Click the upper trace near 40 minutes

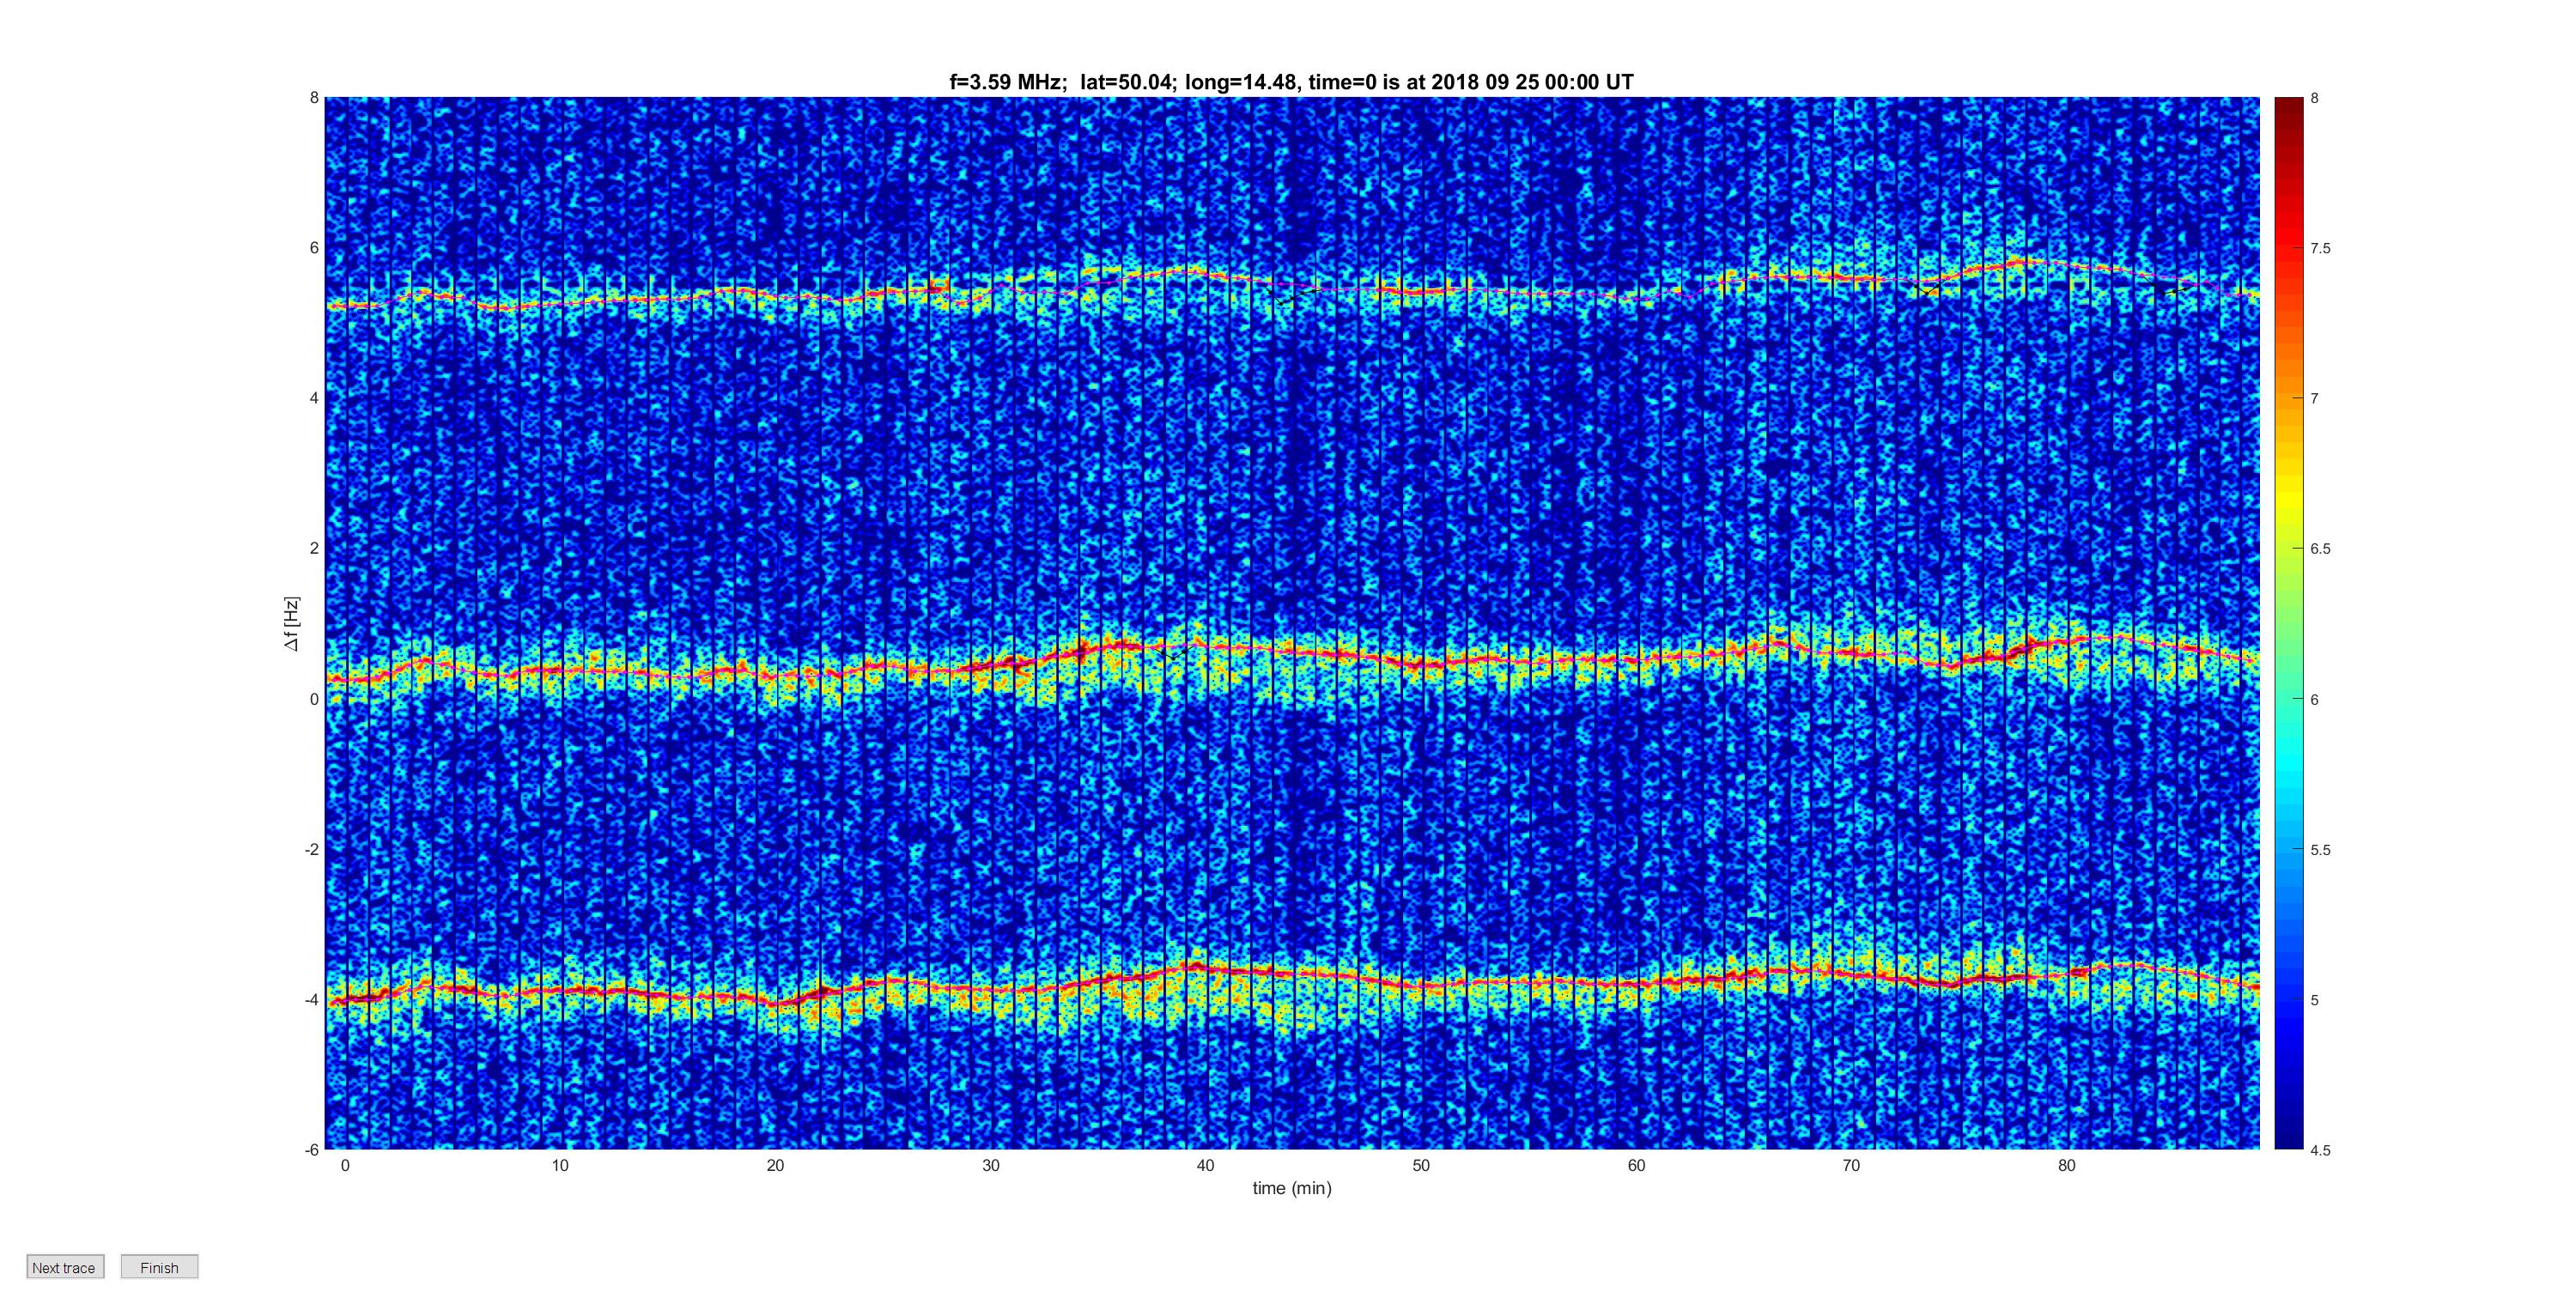[x=1206, y=271]
